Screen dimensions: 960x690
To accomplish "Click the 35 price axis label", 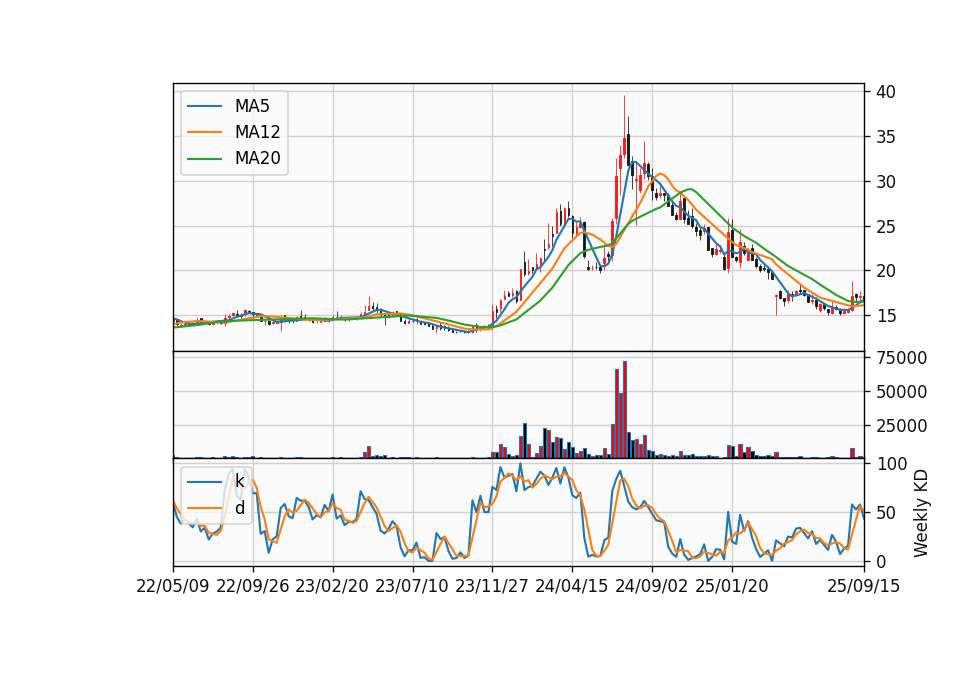I will click(x=885, y=137).
